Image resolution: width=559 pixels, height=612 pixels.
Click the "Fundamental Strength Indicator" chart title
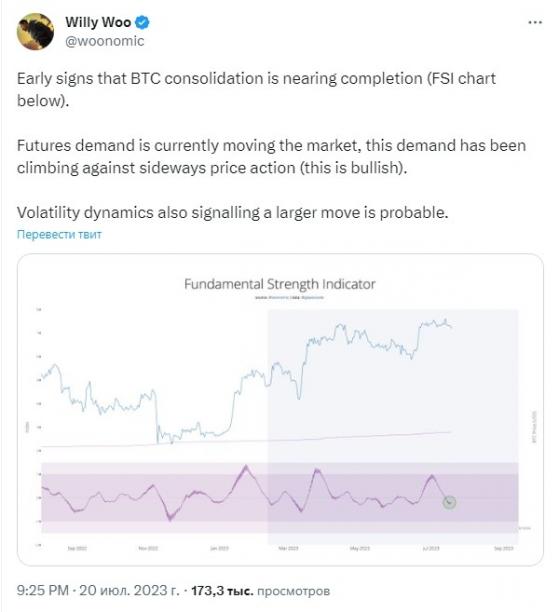click(280, 284)
